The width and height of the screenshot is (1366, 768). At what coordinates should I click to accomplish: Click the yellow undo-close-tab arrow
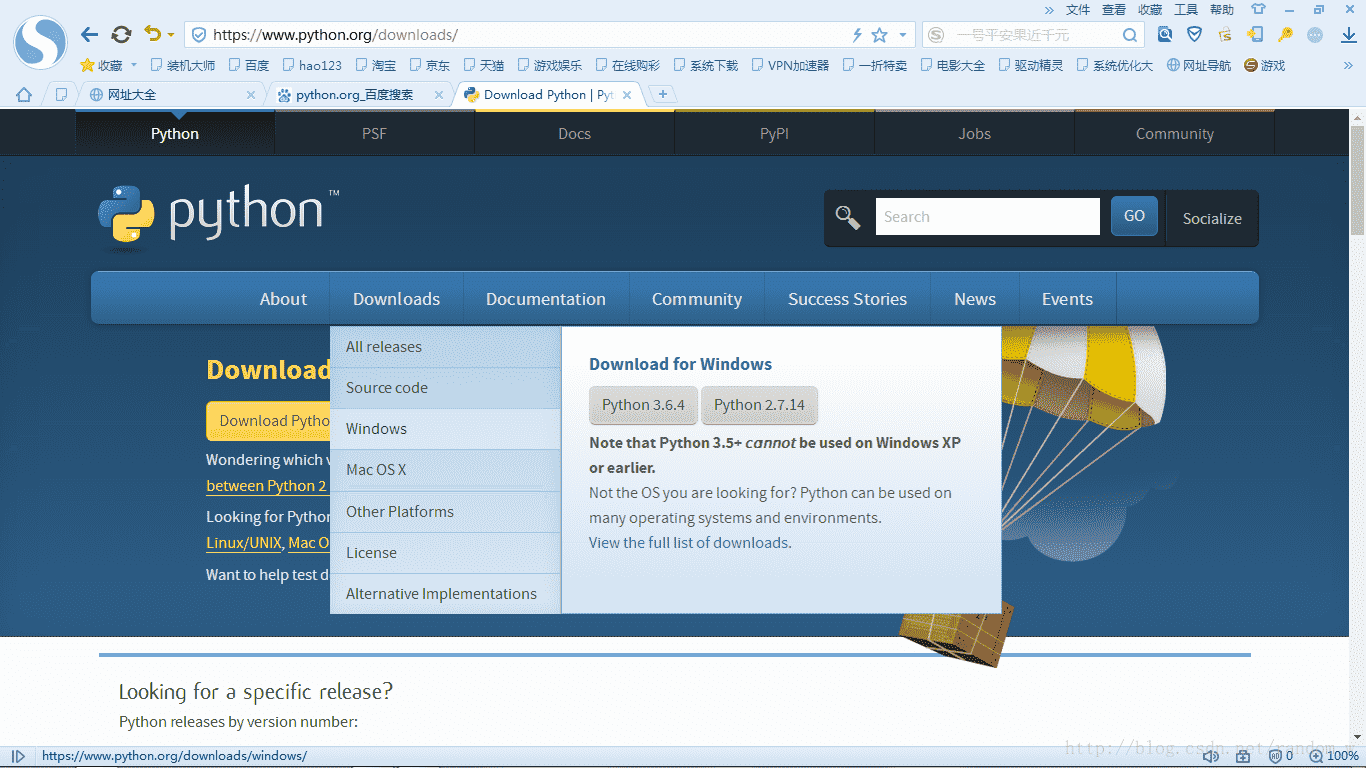coord(153,34)
